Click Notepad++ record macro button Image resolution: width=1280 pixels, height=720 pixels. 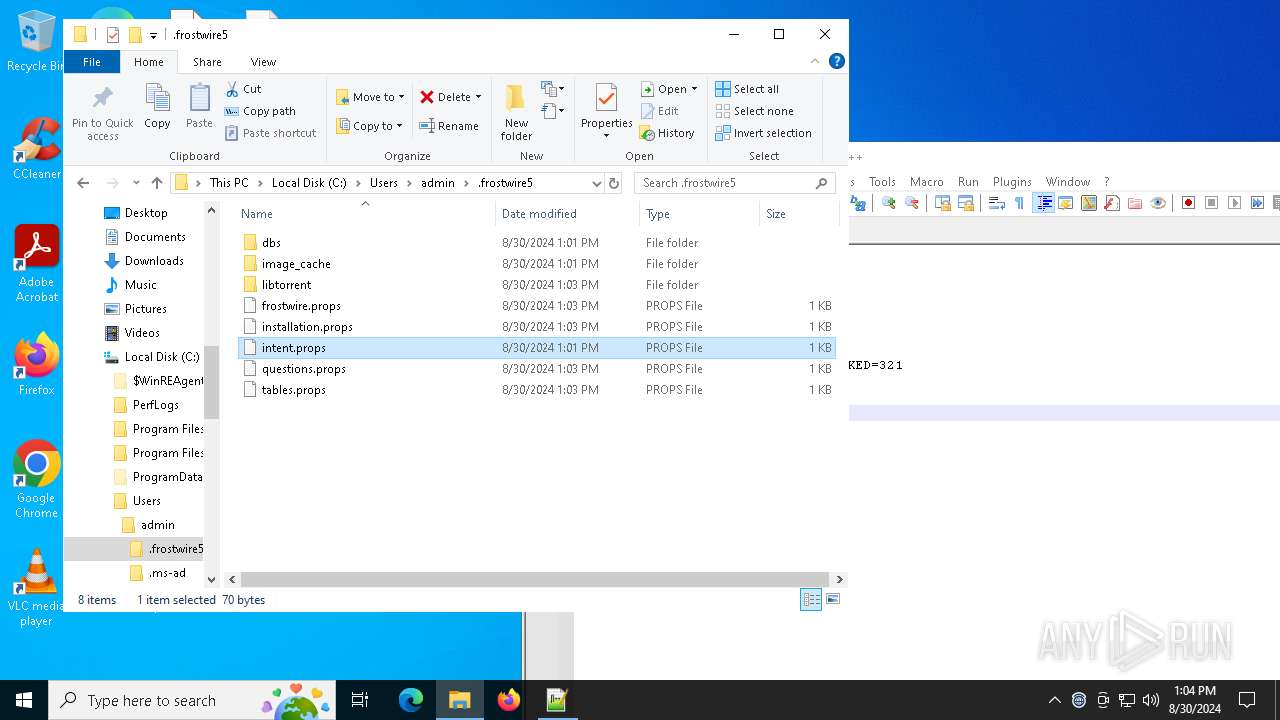[x=1188, y=203]
